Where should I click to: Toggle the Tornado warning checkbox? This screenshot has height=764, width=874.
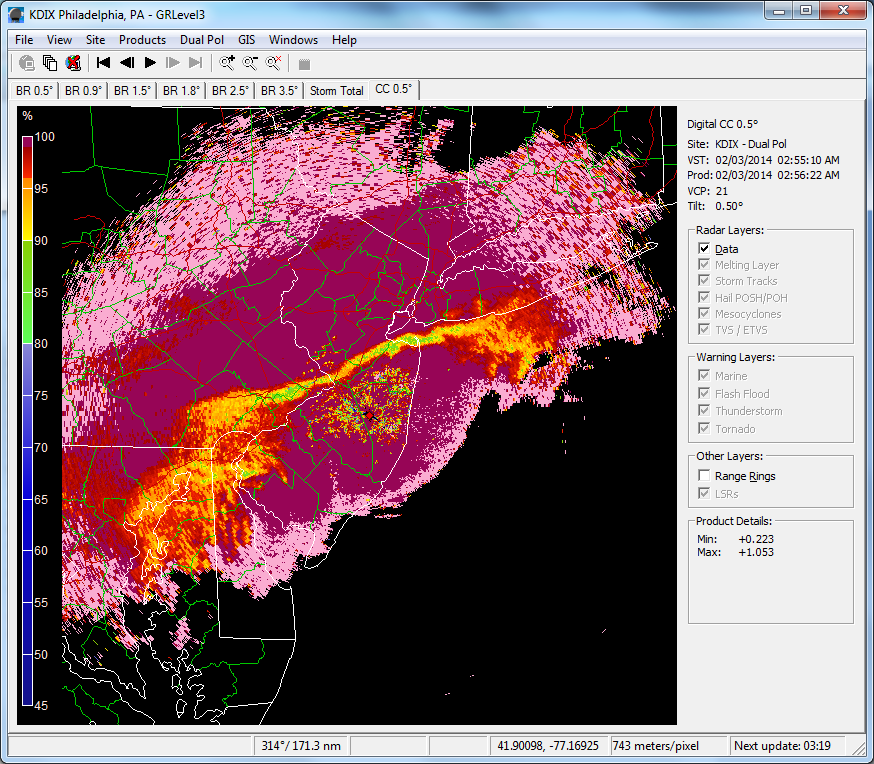point(704,429)
